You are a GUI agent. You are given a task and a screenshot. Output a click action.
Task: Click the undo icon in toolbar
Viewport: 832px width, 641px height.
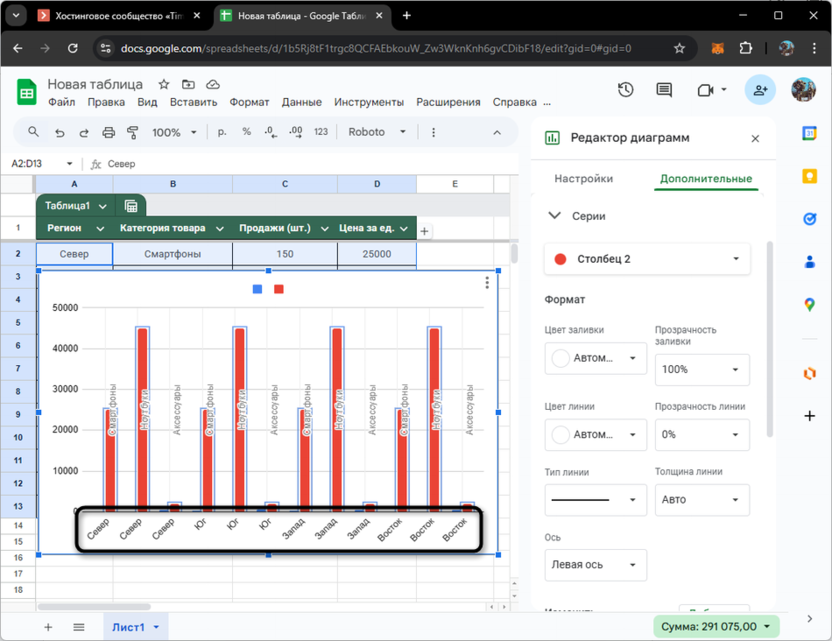coord(60,132)
